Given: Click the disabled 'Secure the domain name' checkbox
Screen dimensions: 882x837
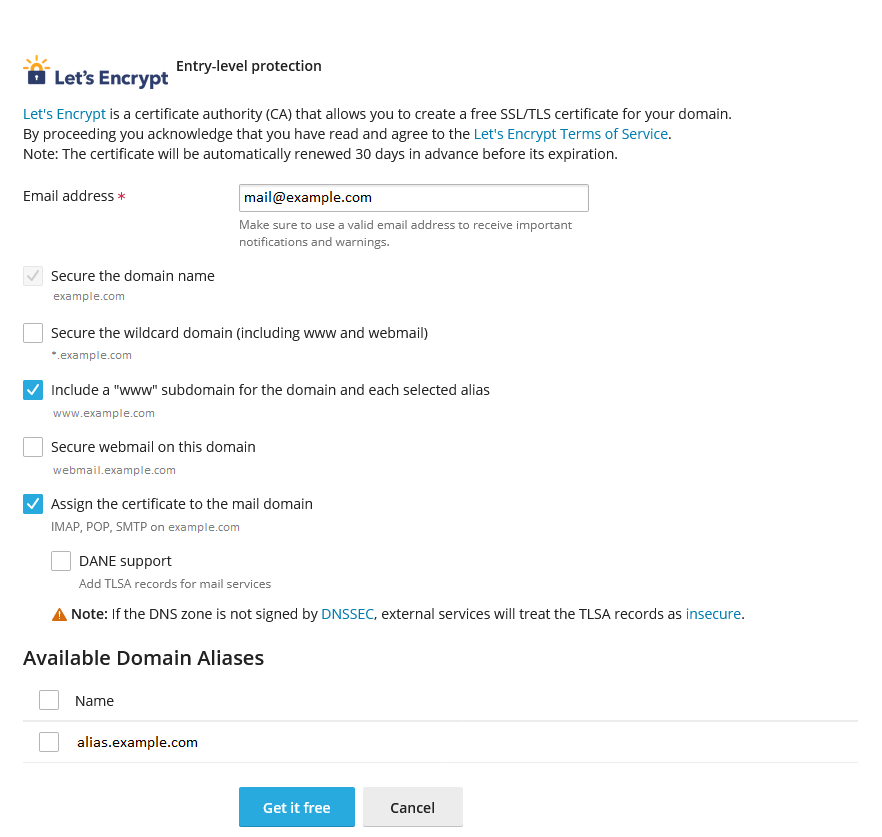Looking at the screenshot, I should [x=32, y=275].
